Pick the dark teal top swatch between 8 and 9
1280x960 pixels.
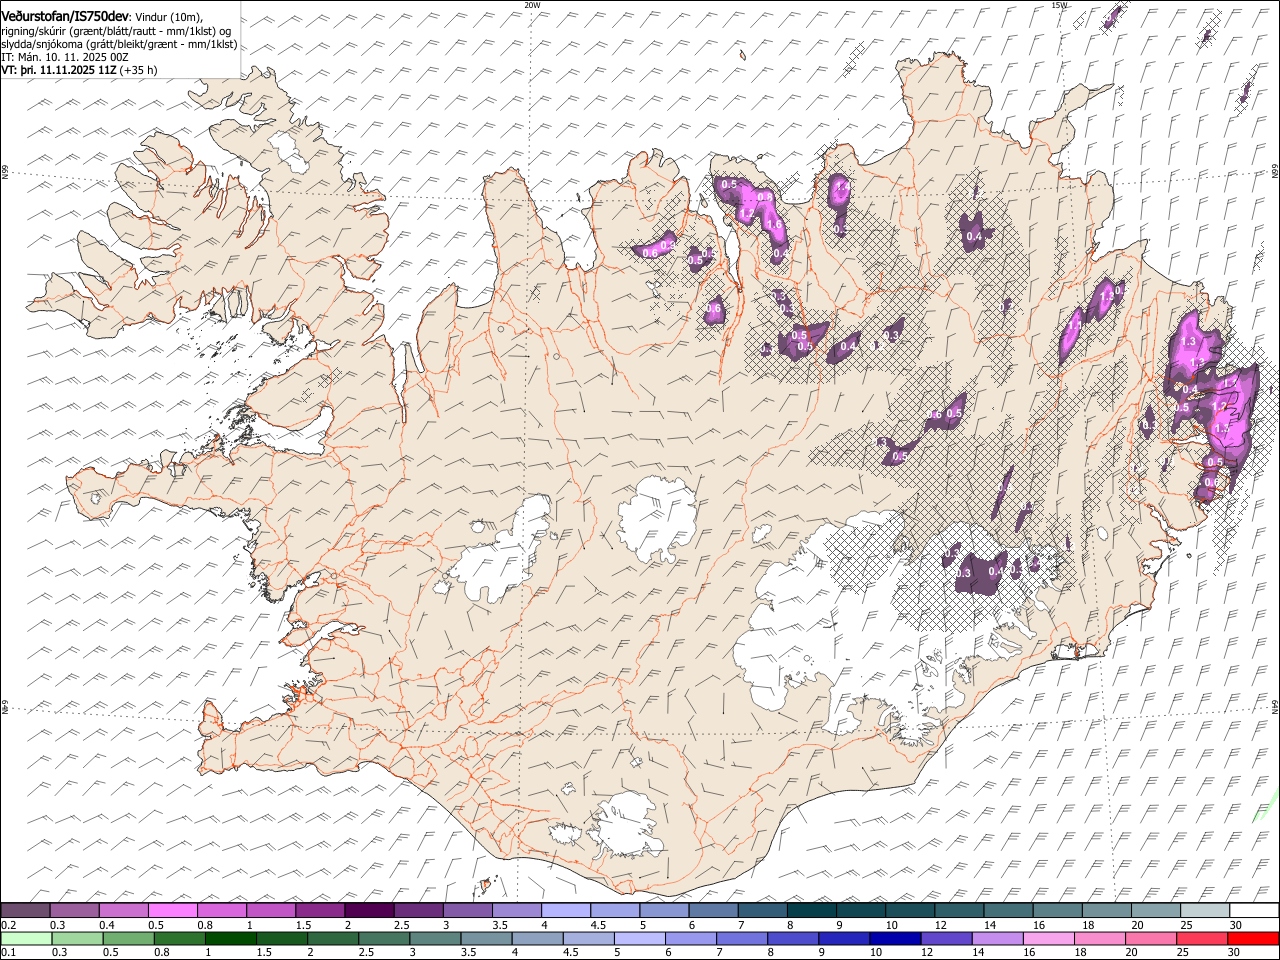pyautogui.click(x=812, y=910)
